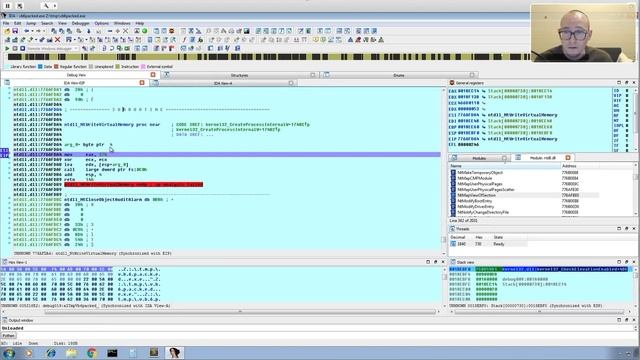Click the Python button in the output window

point(8,336)
